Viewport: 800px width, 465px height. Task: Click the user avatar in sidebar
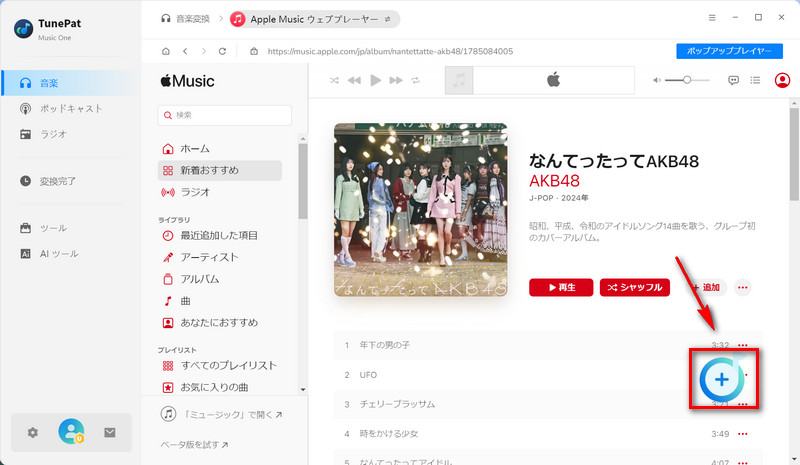[71, 431]
